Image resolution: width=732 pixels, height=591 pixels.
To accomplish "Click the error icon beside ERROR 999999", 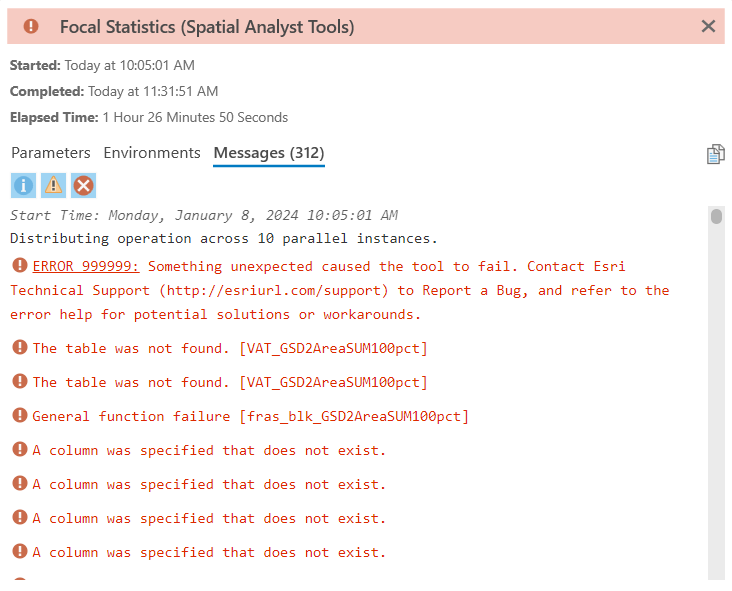I will (x=20, y=265).
